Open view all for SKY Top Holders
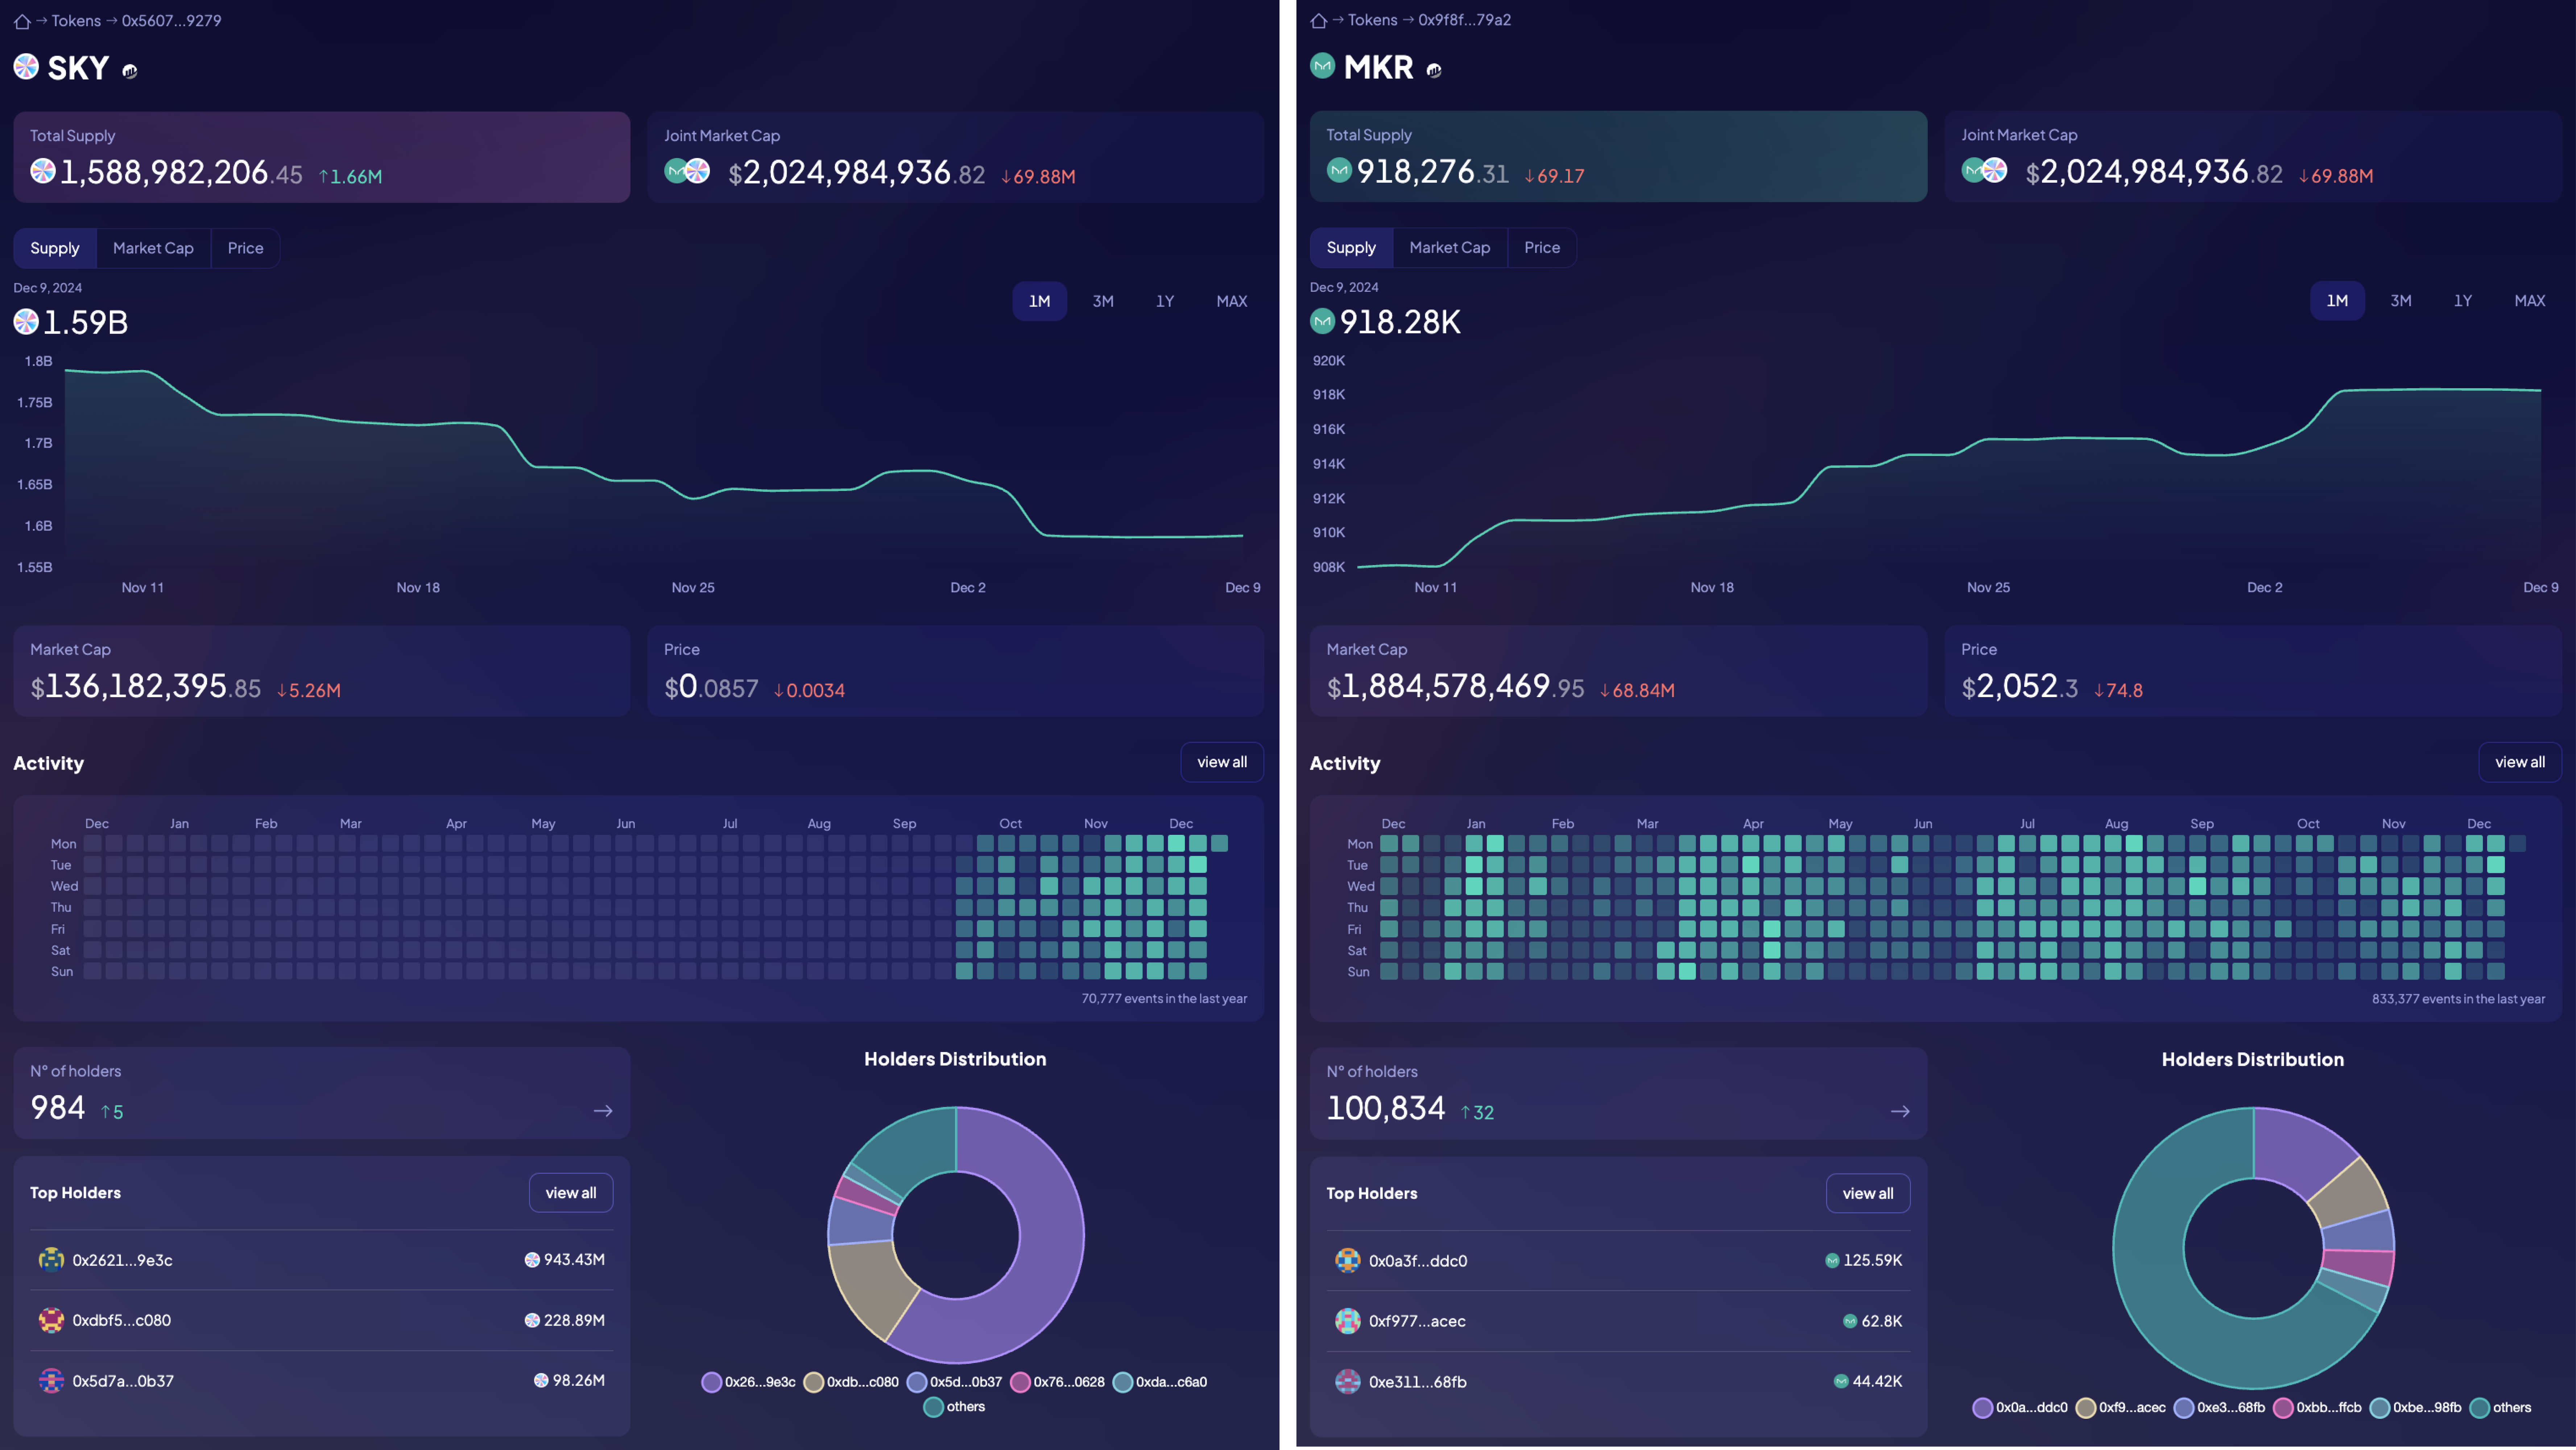Image resolution: width=2576 pixels, height=1450 pixels. 571,1193
